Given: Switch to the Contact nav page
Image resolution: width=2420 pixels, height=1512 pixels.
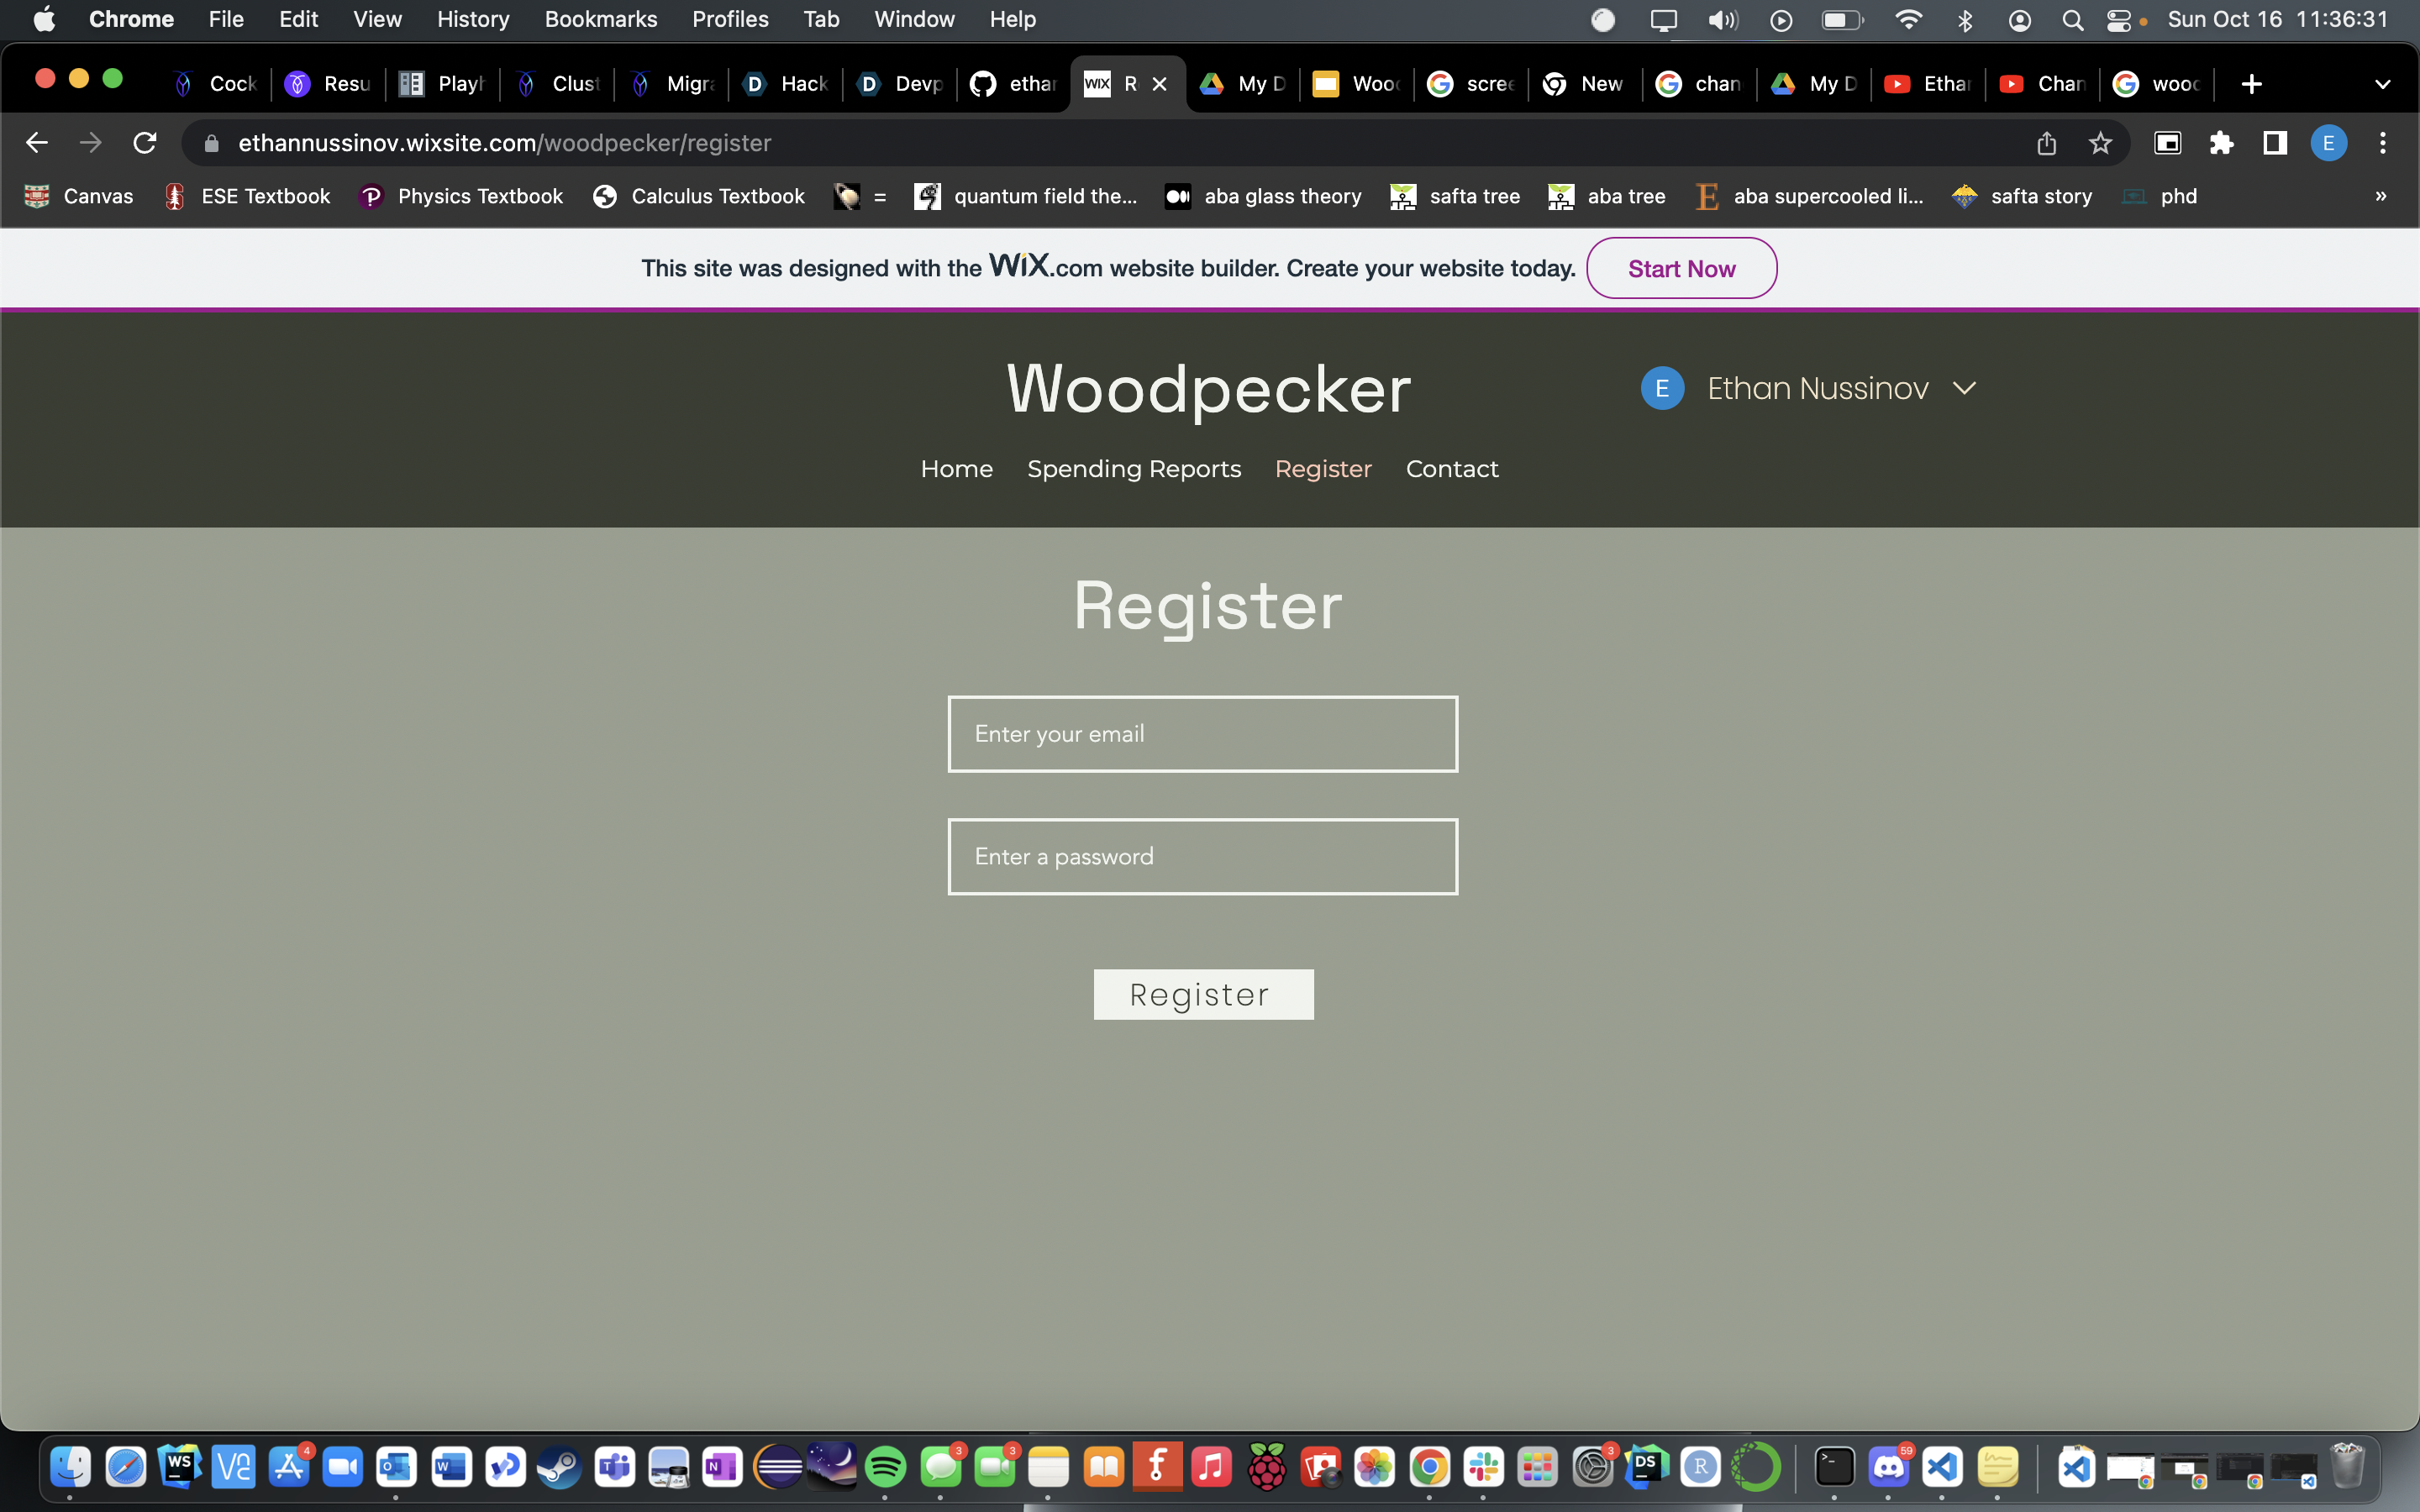Looking at the screenshot, I should click(1451, 469).
